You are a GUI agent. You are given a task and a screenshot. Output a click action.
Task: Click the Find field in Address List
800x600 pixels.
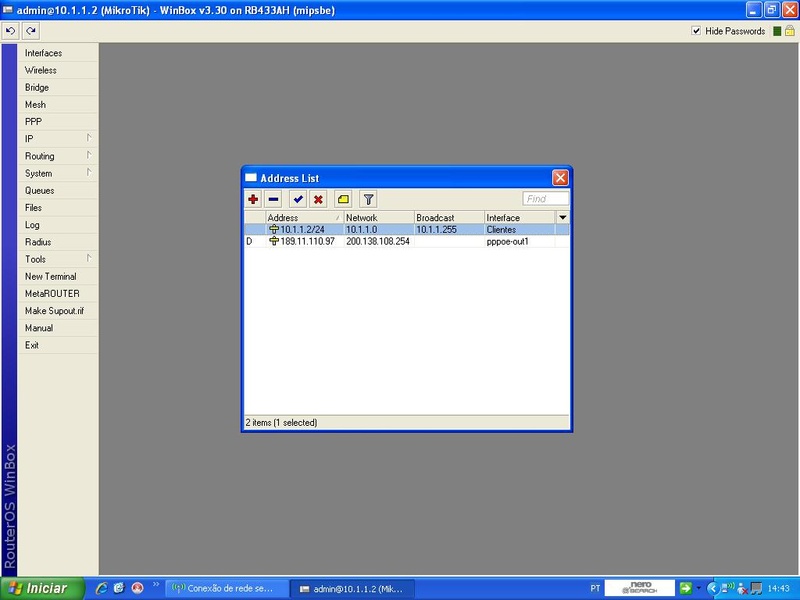click(x=545, y=198)
